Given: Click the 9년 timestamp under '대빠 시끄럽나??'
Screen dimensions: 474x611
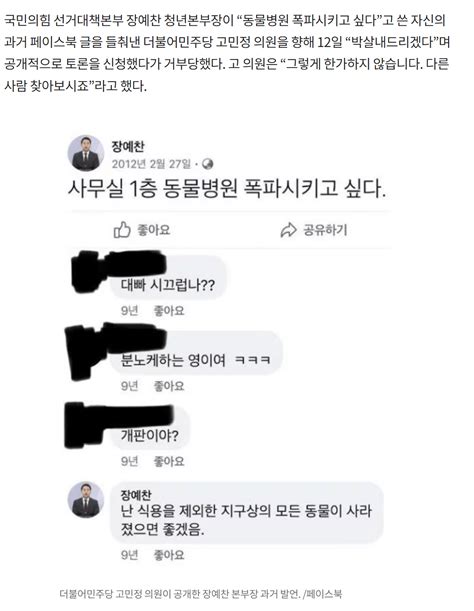Looking at the screenshot, I should [129, 311].
